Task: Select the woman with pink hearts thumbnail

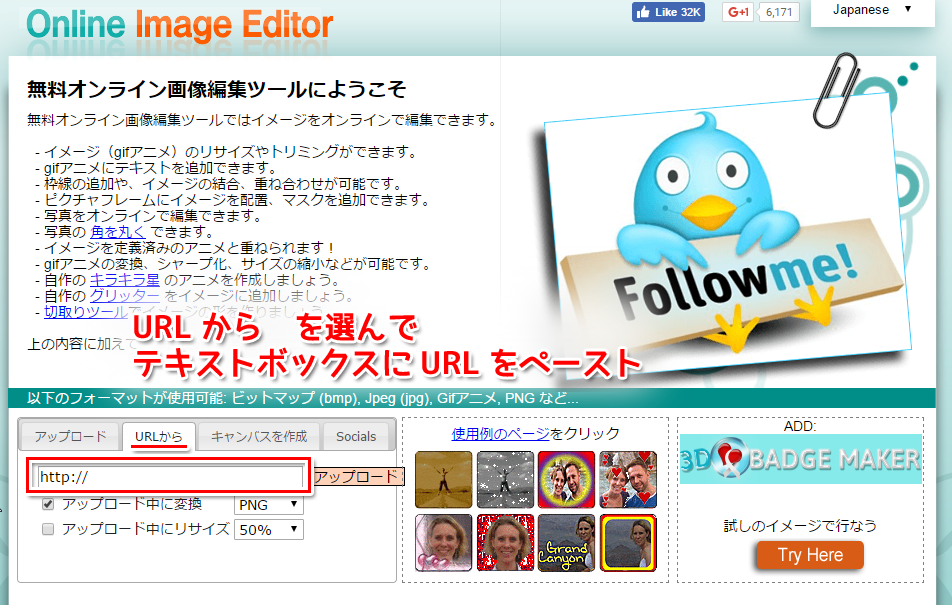Action: point(443,542)
